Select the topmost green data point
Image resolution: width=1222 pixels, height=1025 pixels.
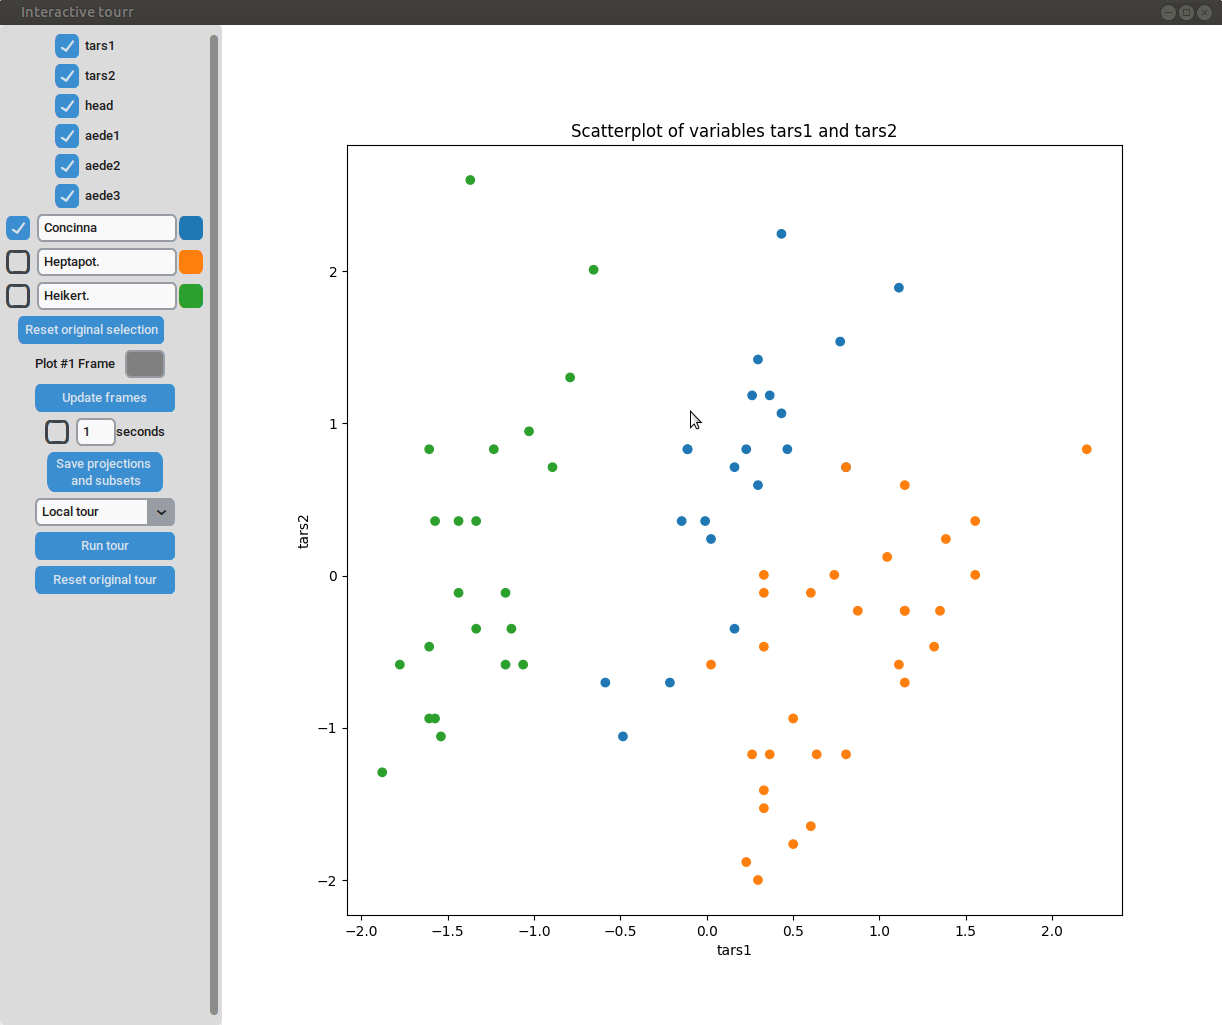coord(470,180)
